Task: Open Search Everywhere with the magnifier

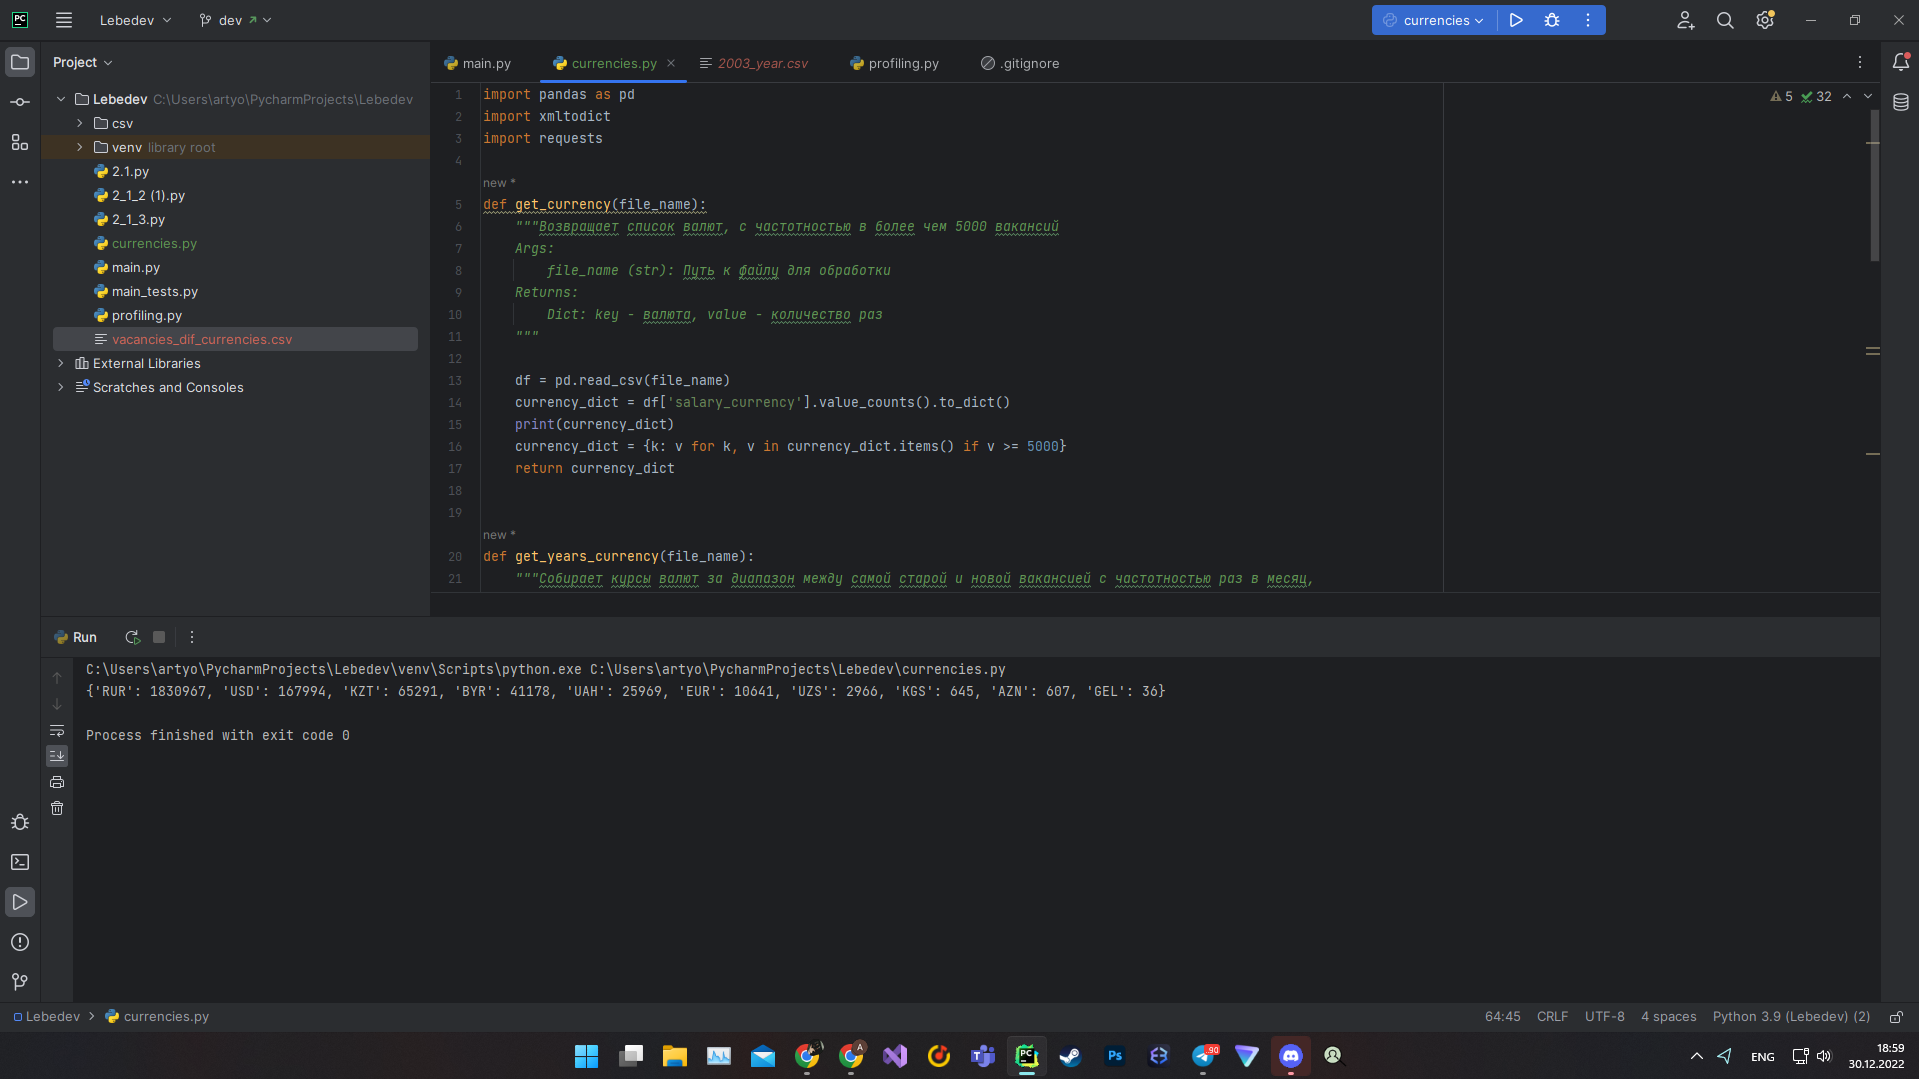Action: [x=1724, y=20]
